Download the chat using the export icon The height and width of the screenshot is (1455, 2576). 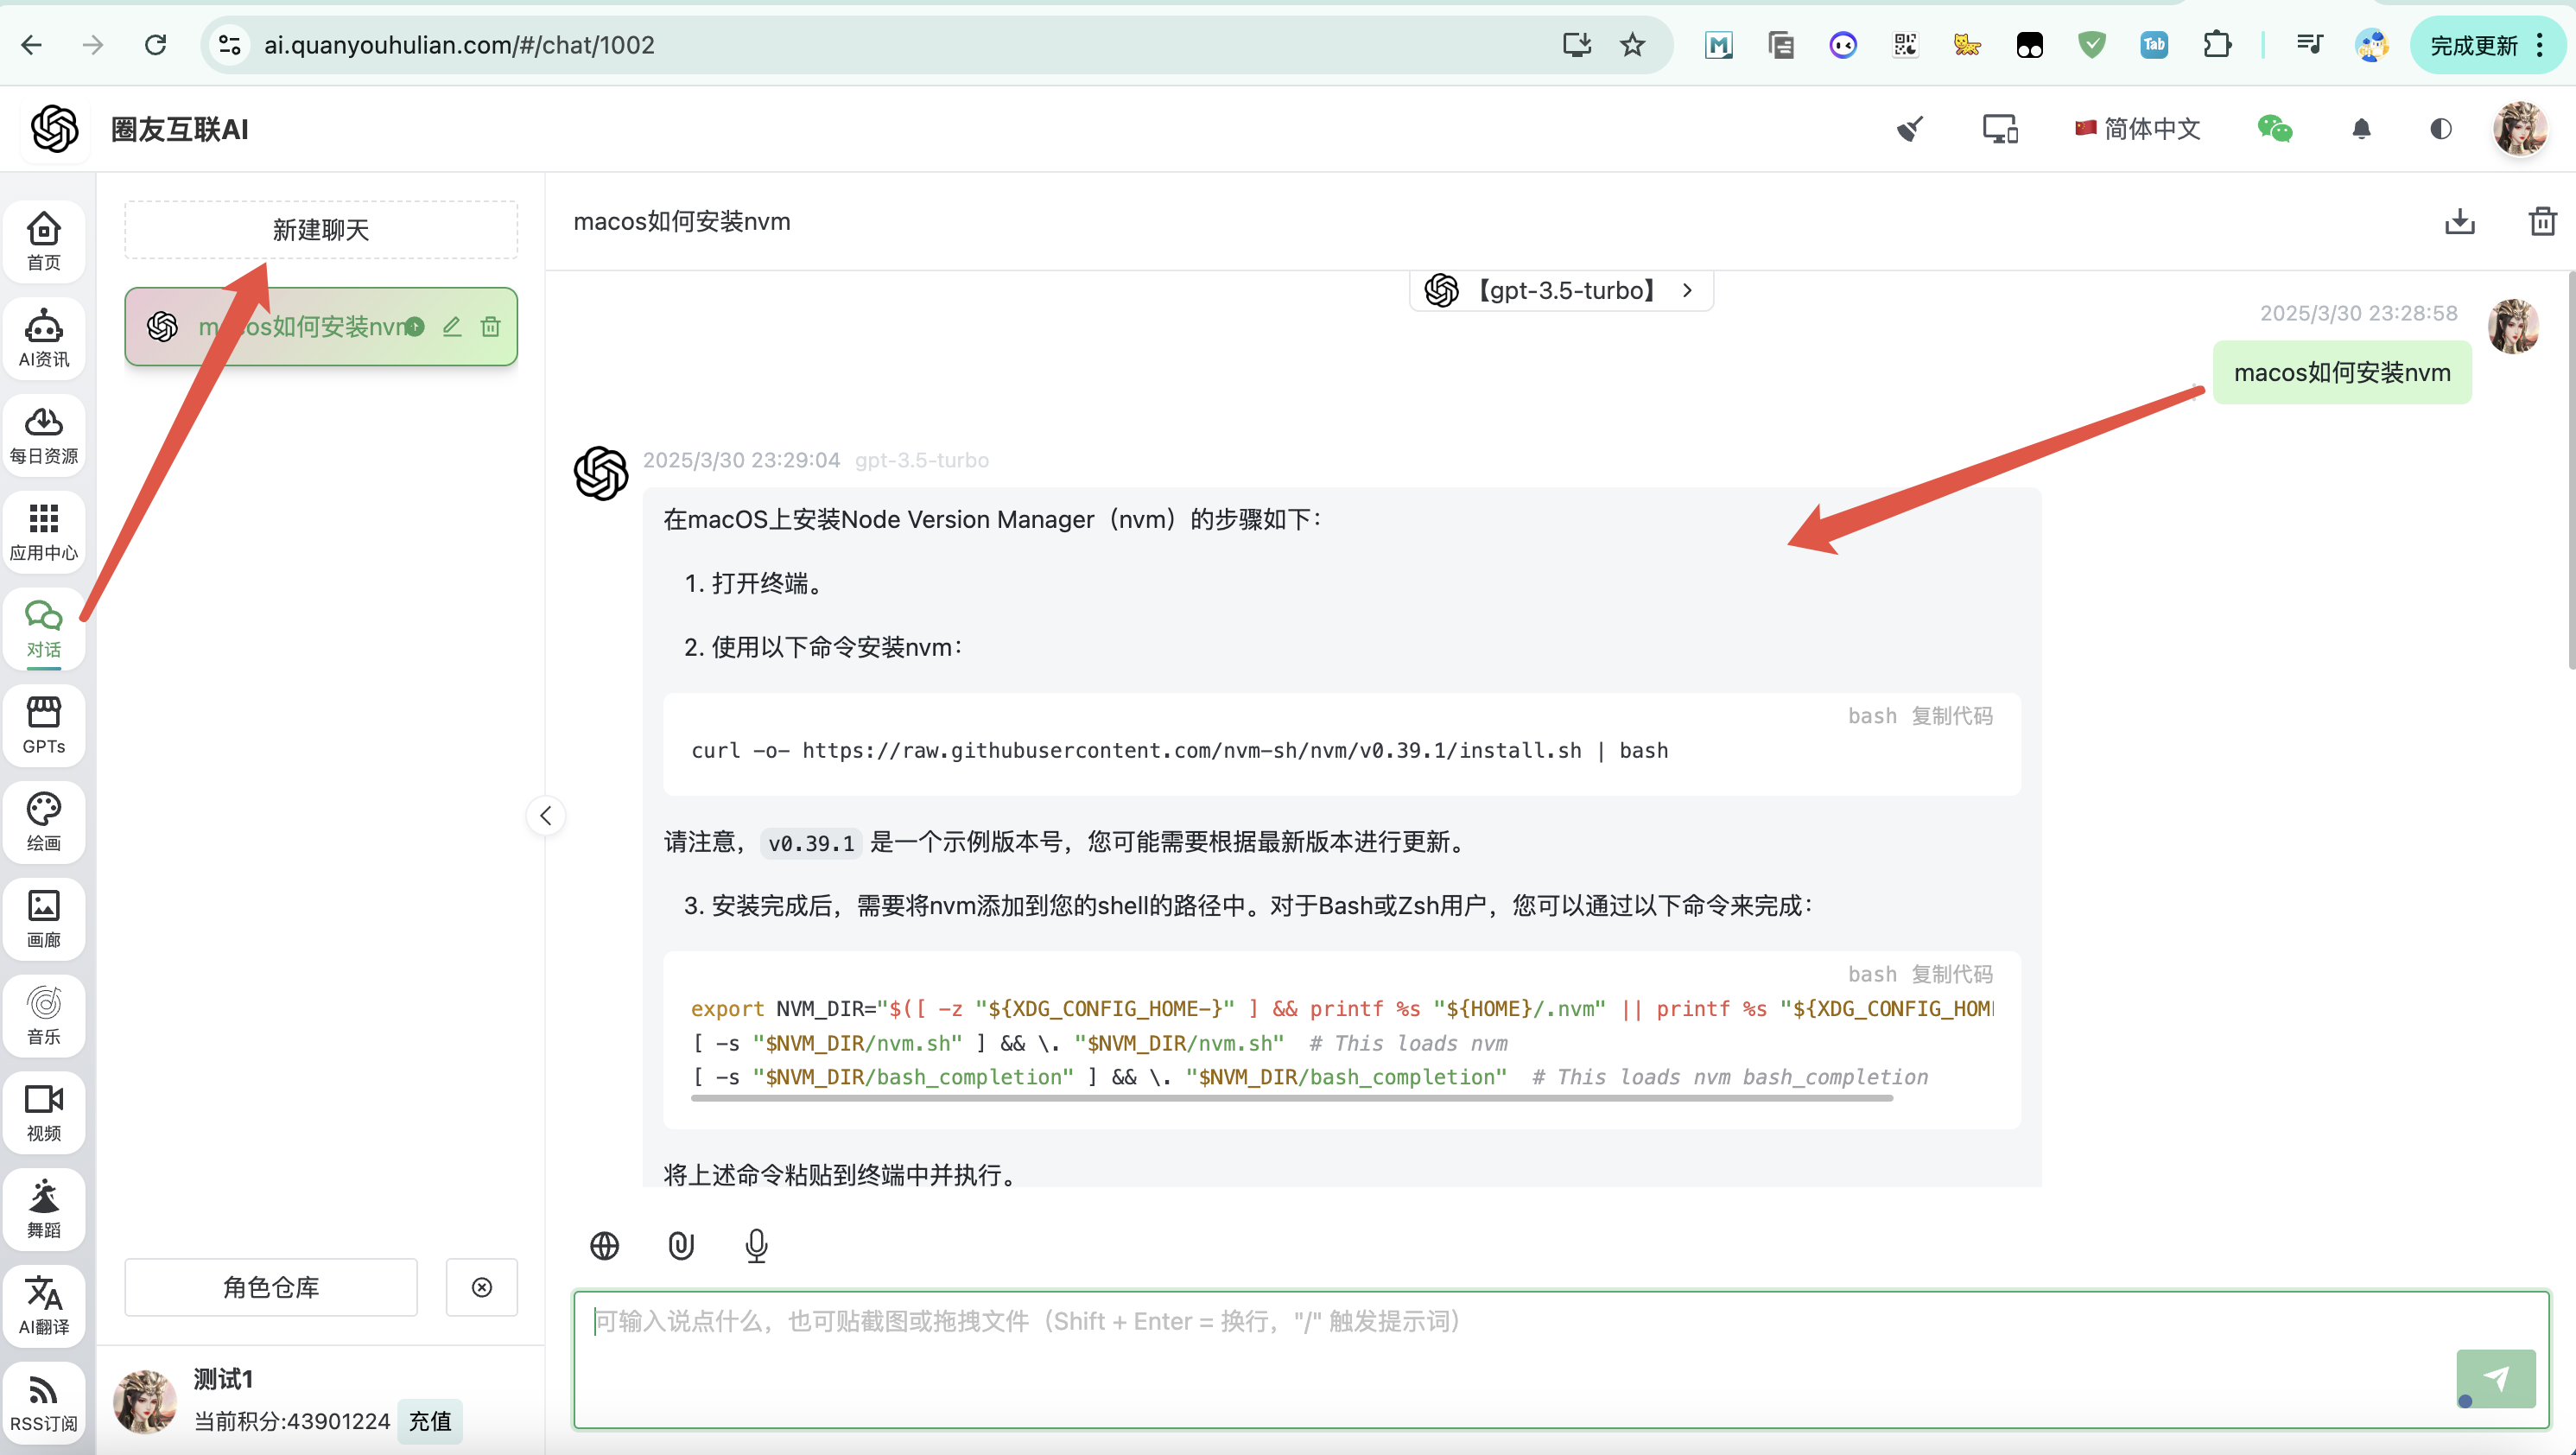click(2459, 221)
